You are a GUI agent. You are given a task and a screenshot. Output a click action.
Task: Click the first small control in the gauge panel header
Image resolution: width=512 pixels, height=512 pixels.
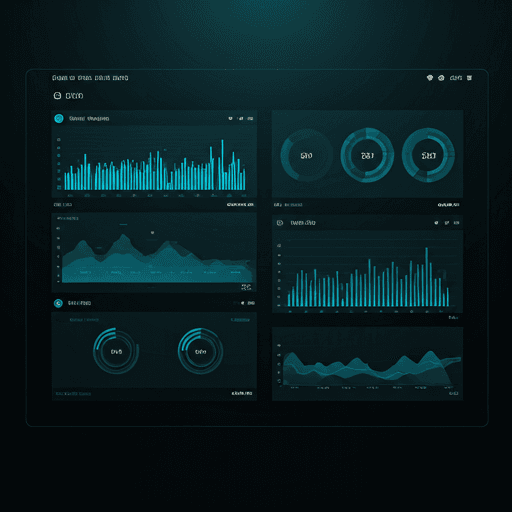[242, 303]
